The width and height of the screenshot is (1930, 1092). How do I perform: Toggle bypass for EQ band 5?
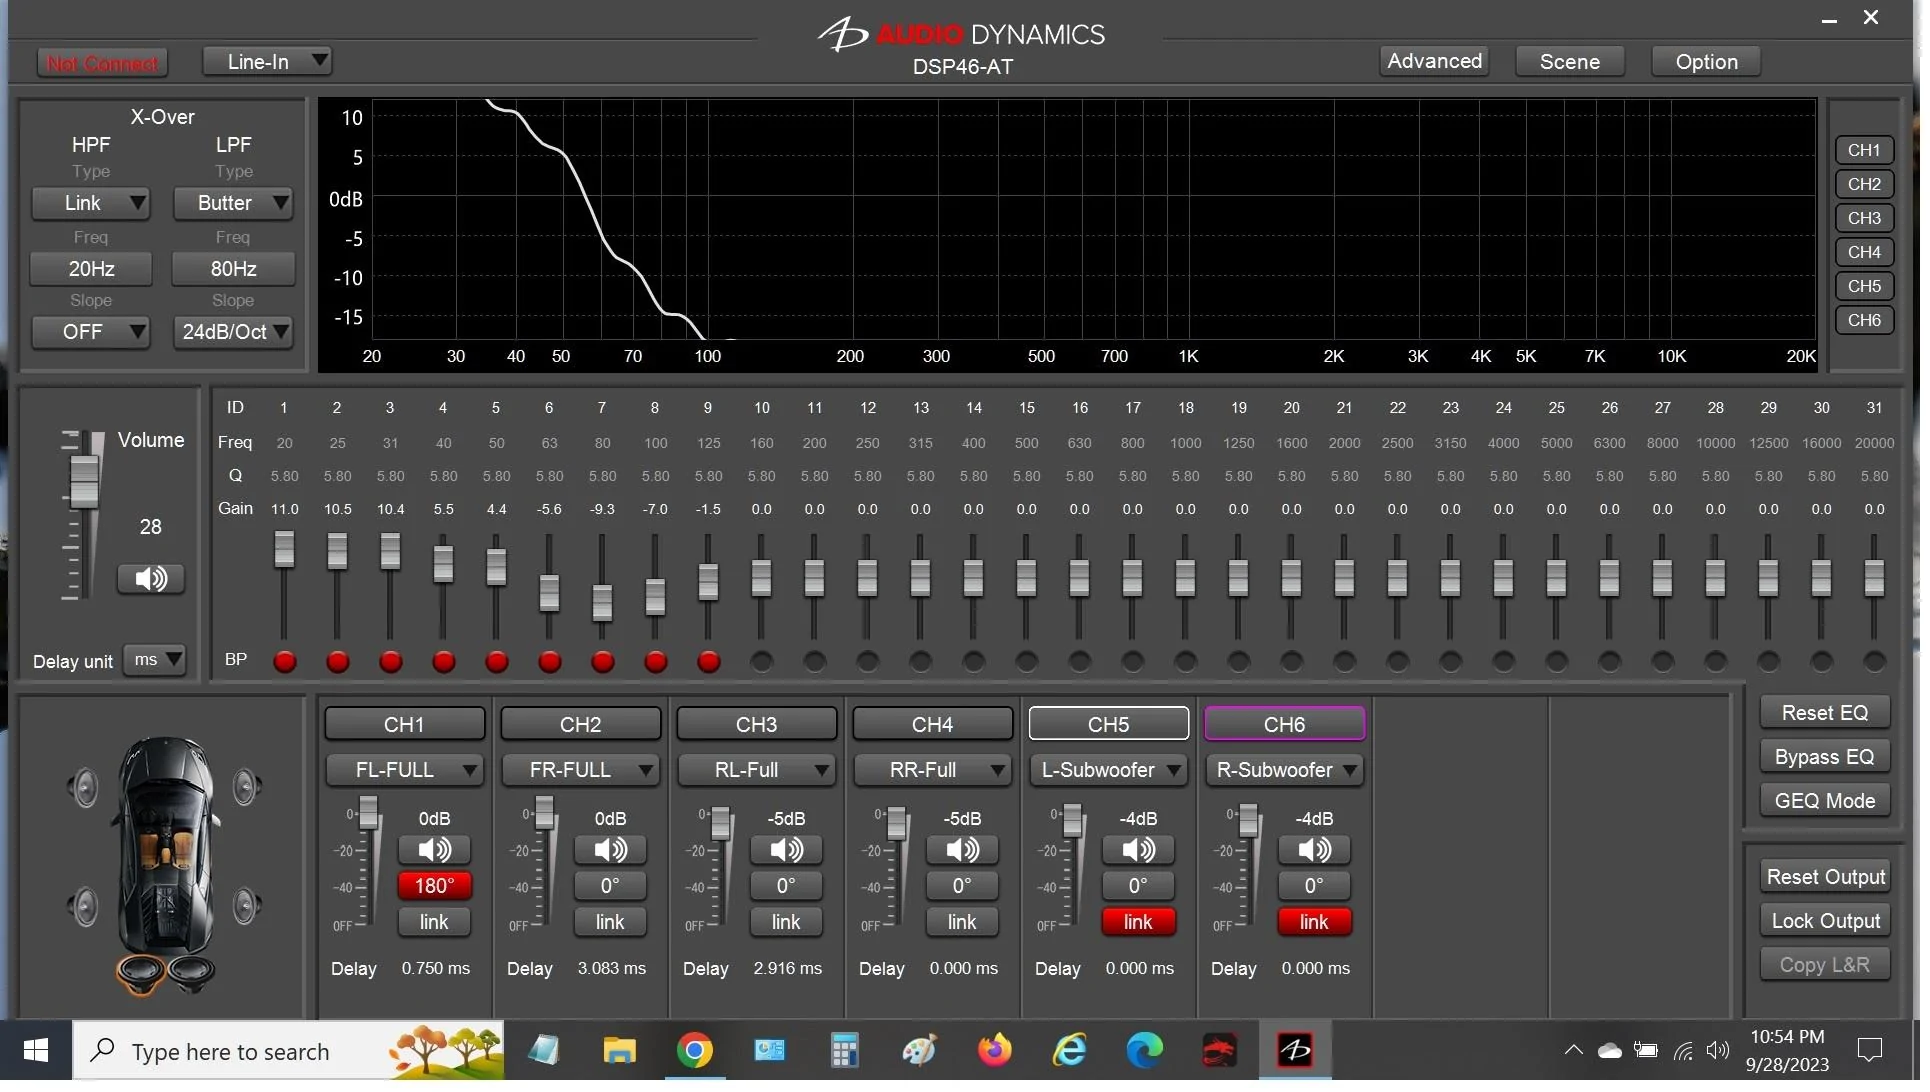(497, 664)
